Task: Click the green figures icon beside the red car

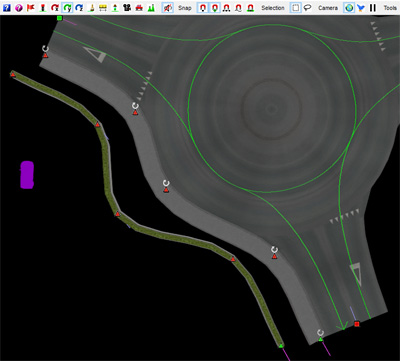Action: [151, 8]
